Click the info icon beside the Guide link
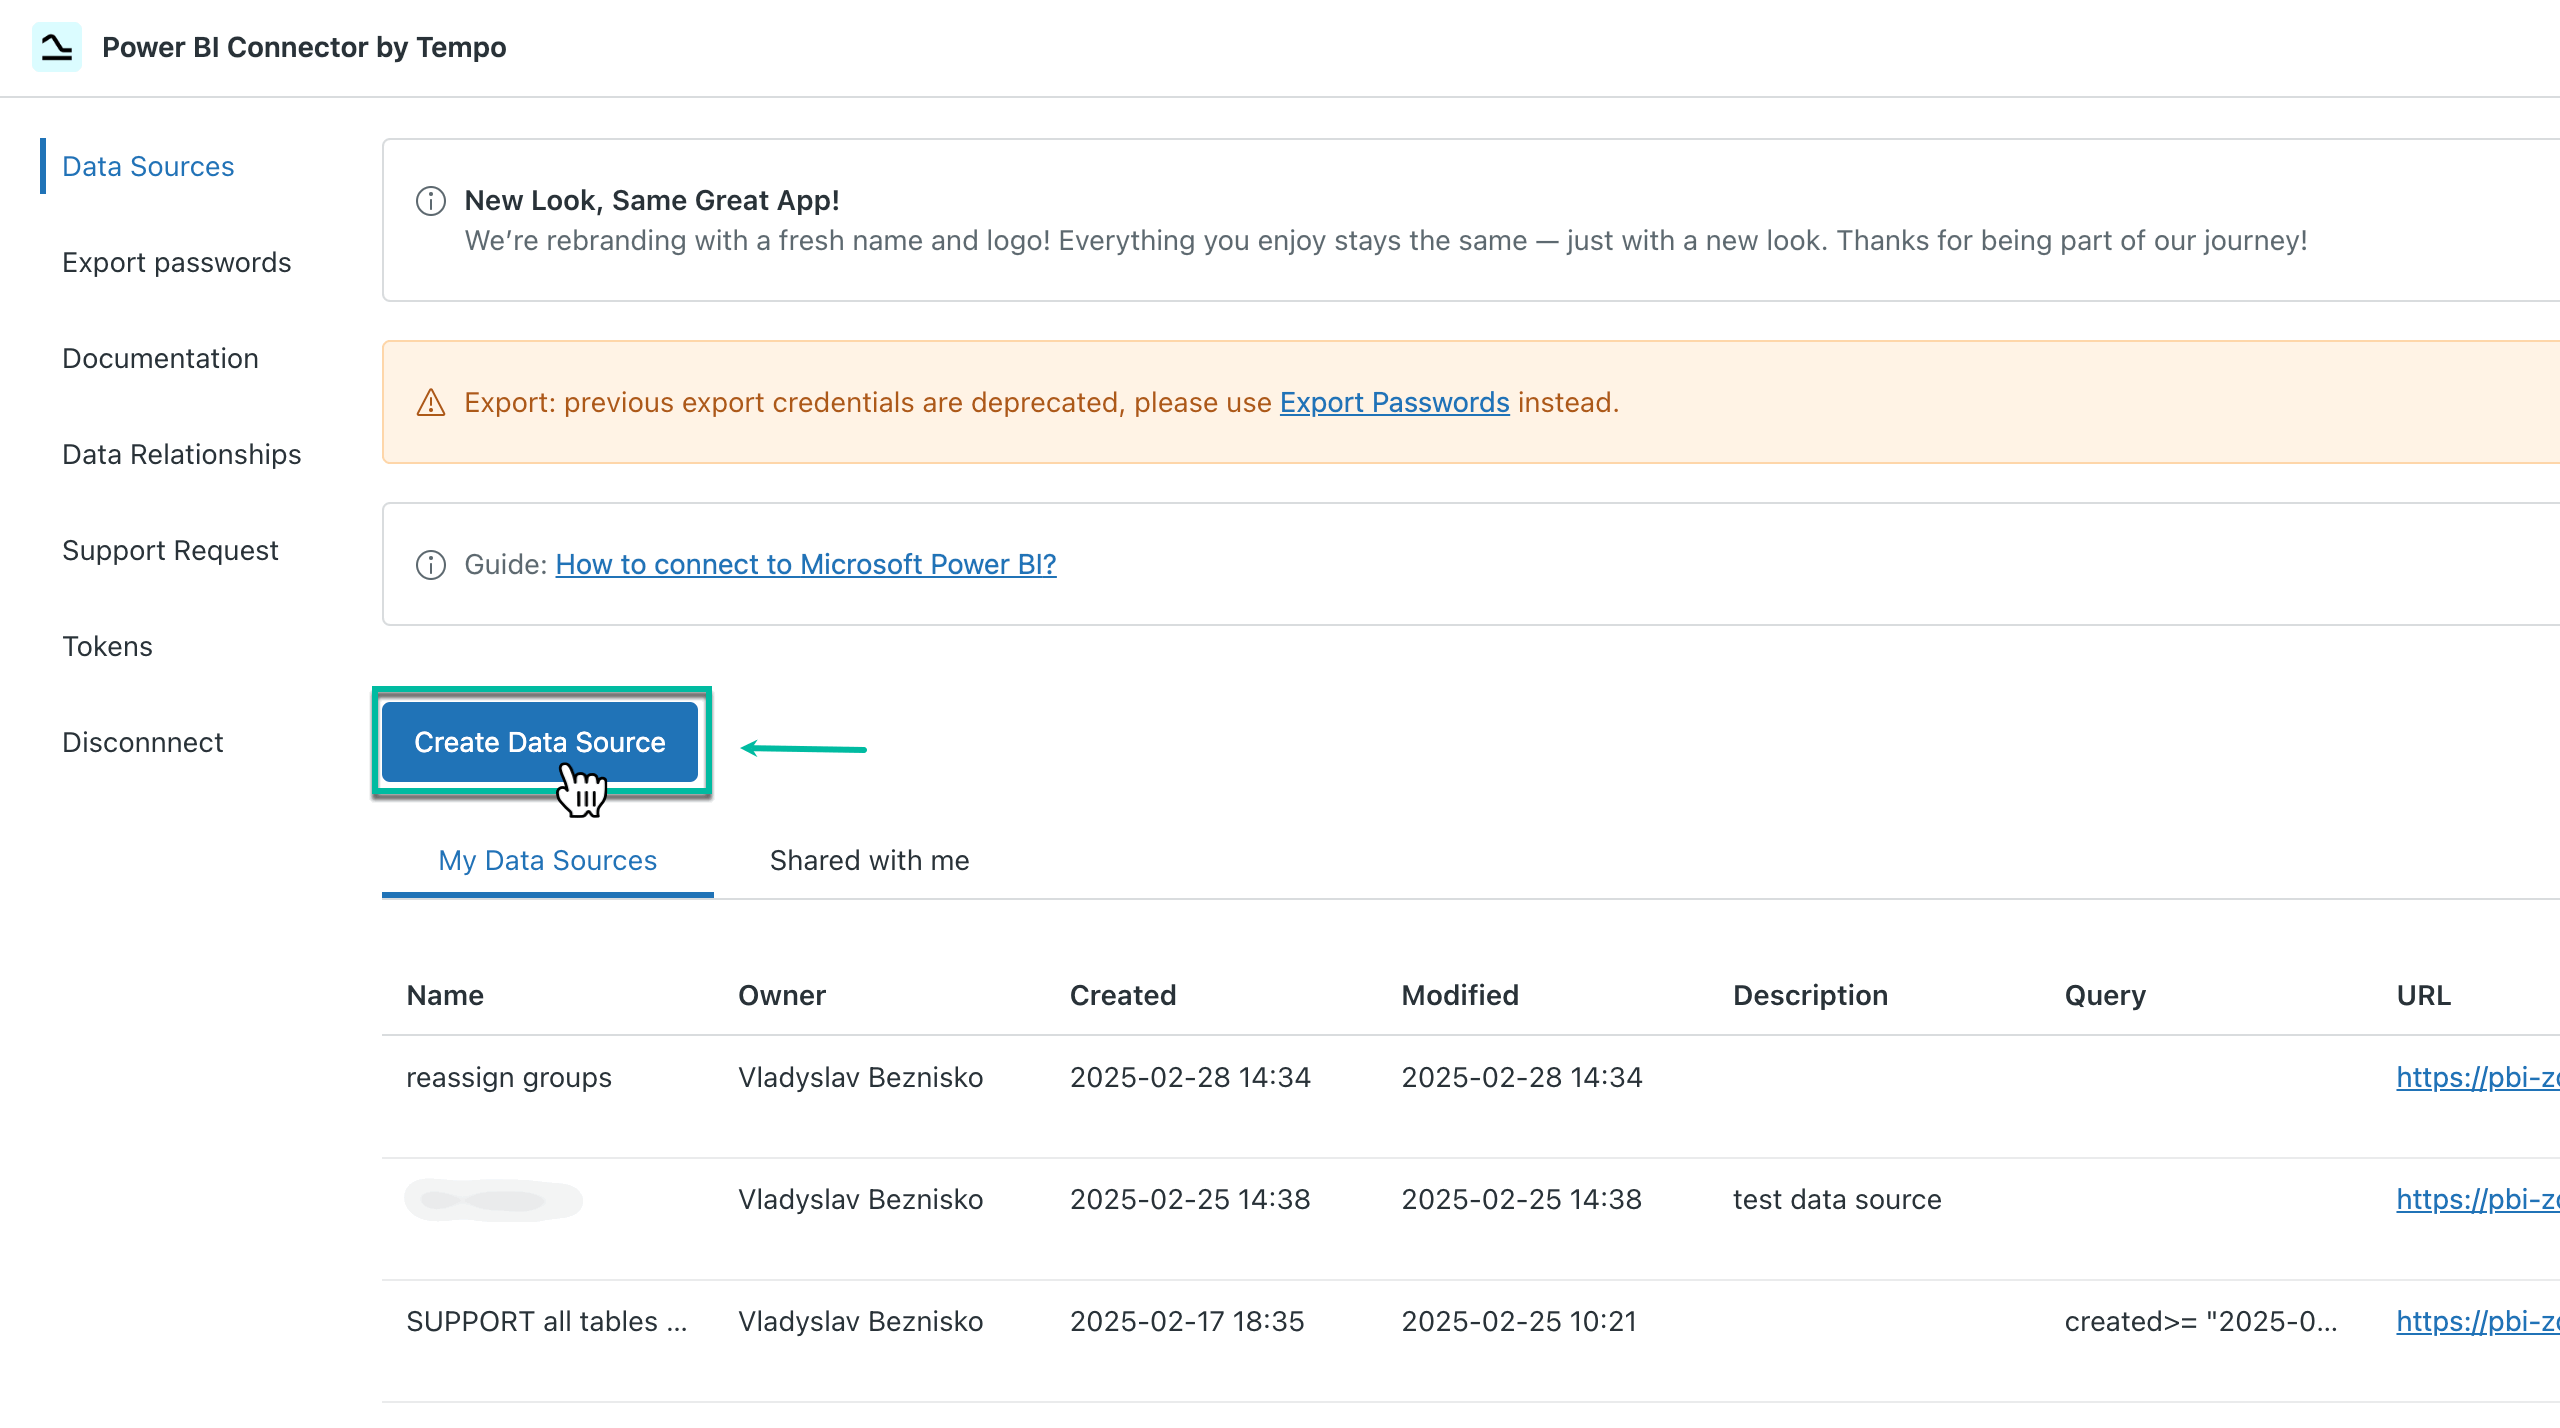Viewport: 2560px width, 1428px height. point(430,564)
